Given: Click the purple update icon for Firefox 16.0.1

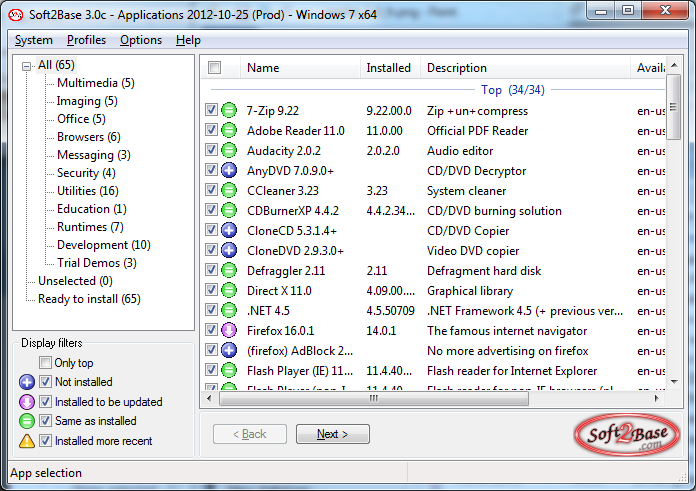Looking at the screenshot, I should pyautogui.click(x=229, y=330).
